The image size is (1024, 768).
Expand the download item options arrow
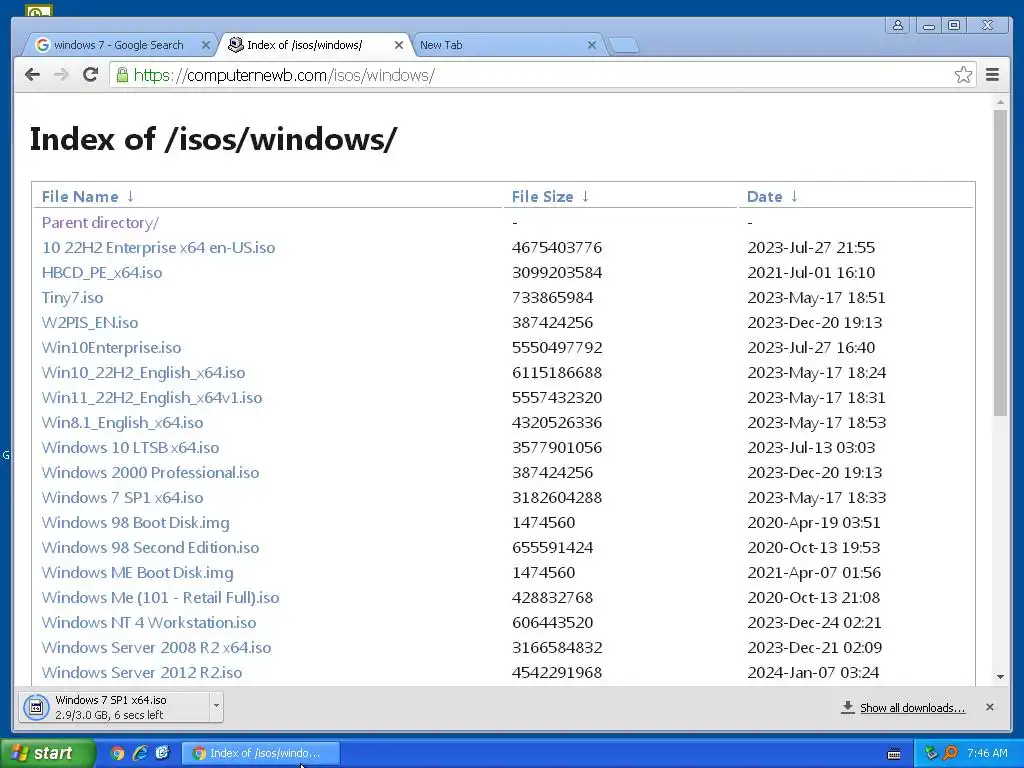pos(216,706)
